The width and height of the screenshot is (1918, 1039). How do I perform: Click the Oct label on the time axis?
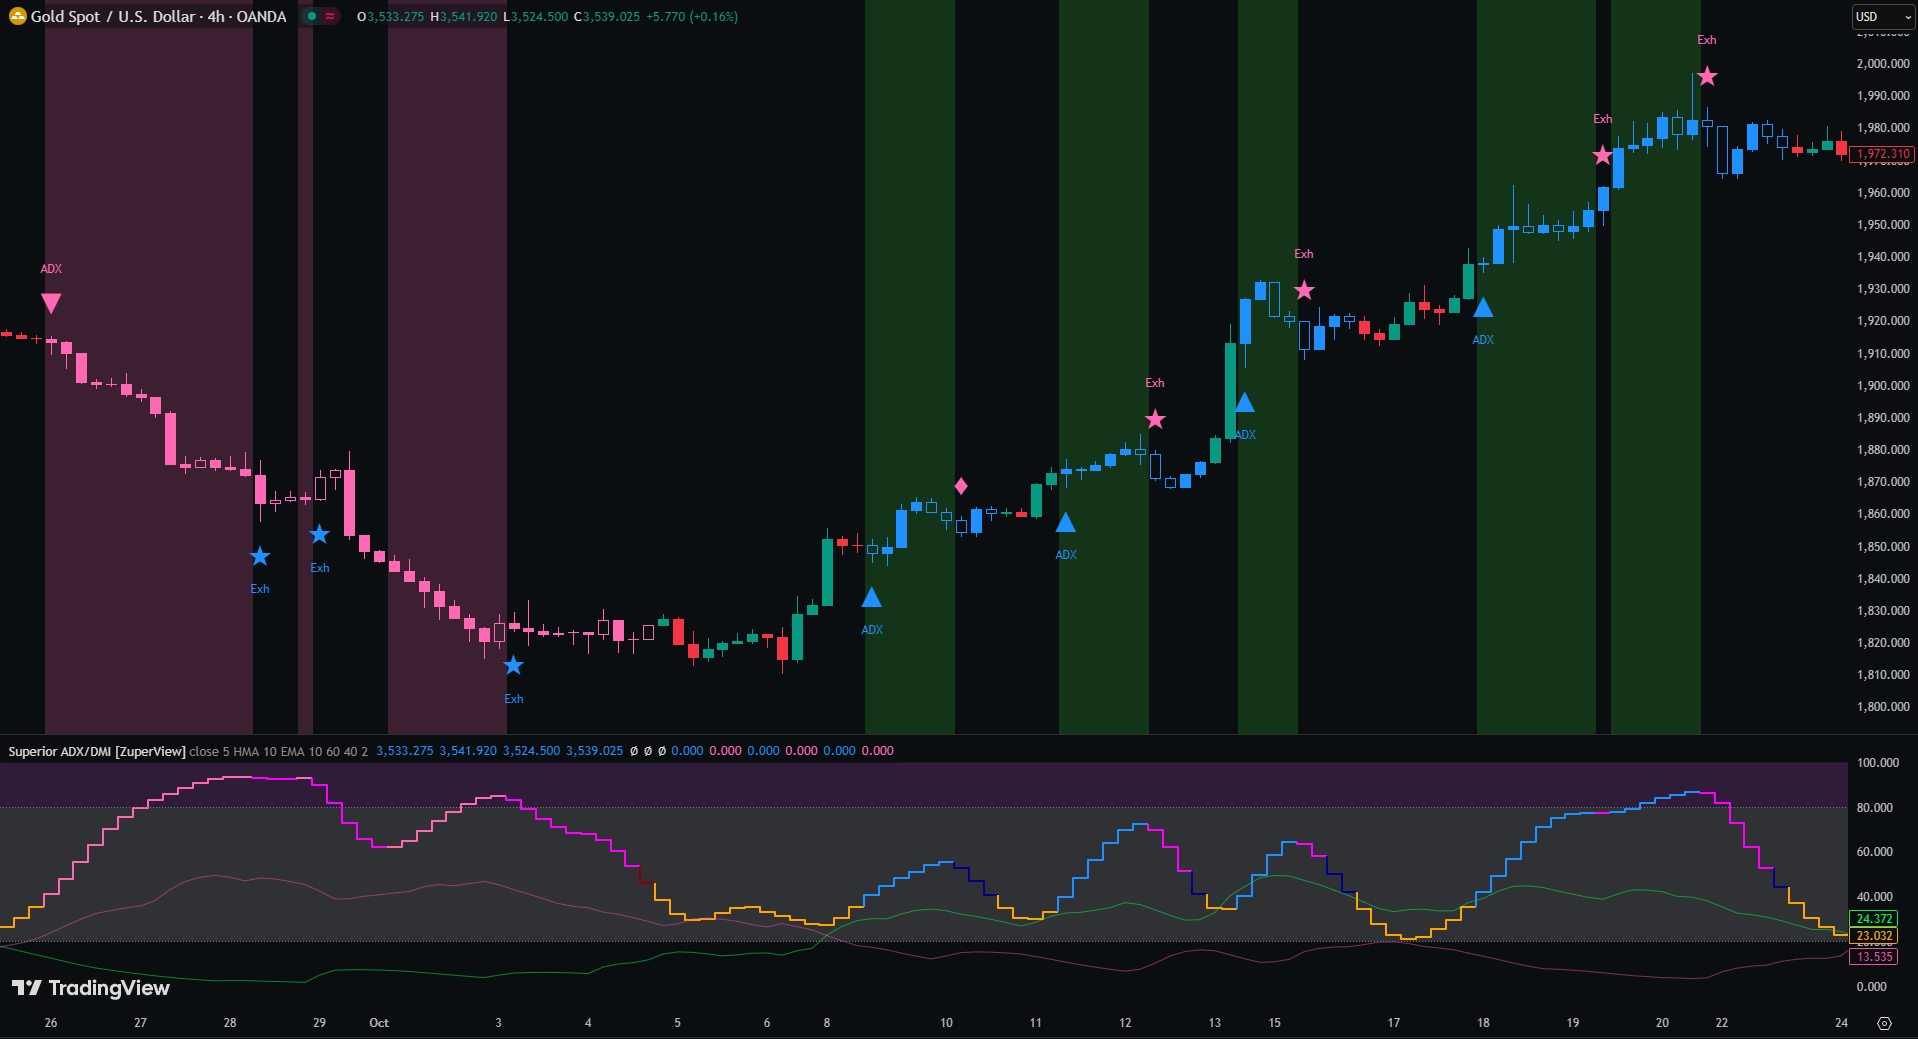click(379, 1023)
